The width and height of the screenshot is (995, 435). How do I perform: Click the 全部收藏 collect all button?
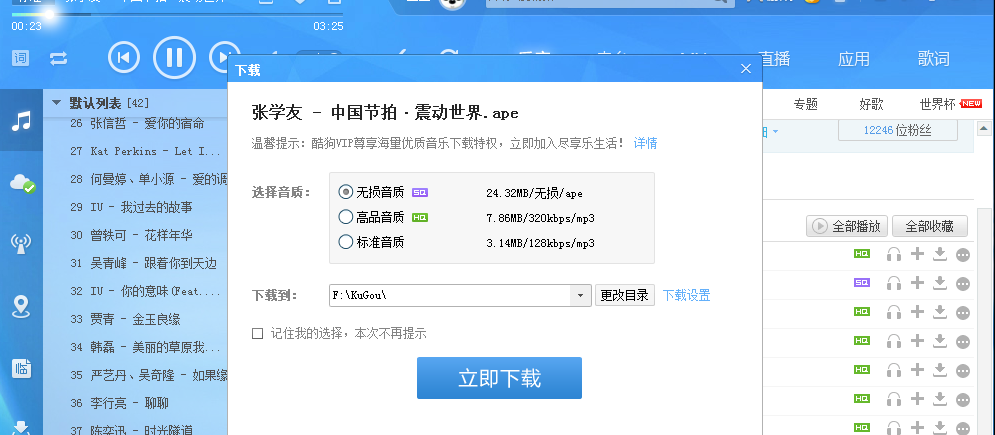(x=930, y=226)
